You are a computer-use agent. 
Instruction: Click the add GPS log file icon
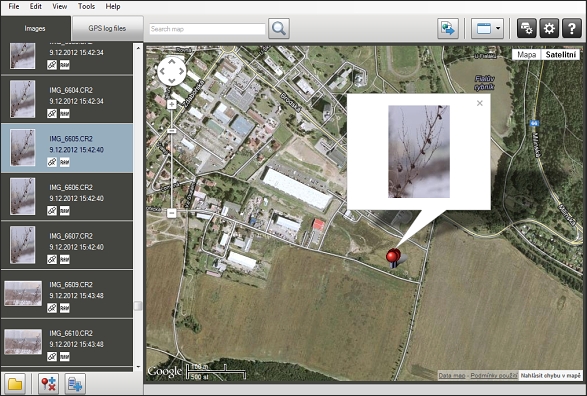click(75, 384)
